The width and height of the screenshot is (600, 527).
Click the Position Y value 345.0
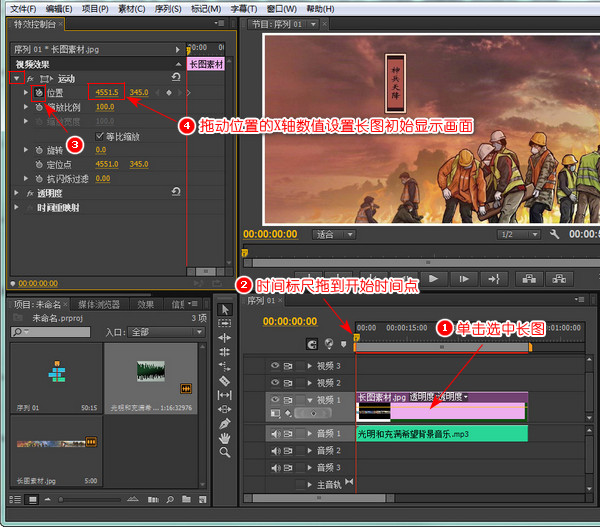[139, 92]
